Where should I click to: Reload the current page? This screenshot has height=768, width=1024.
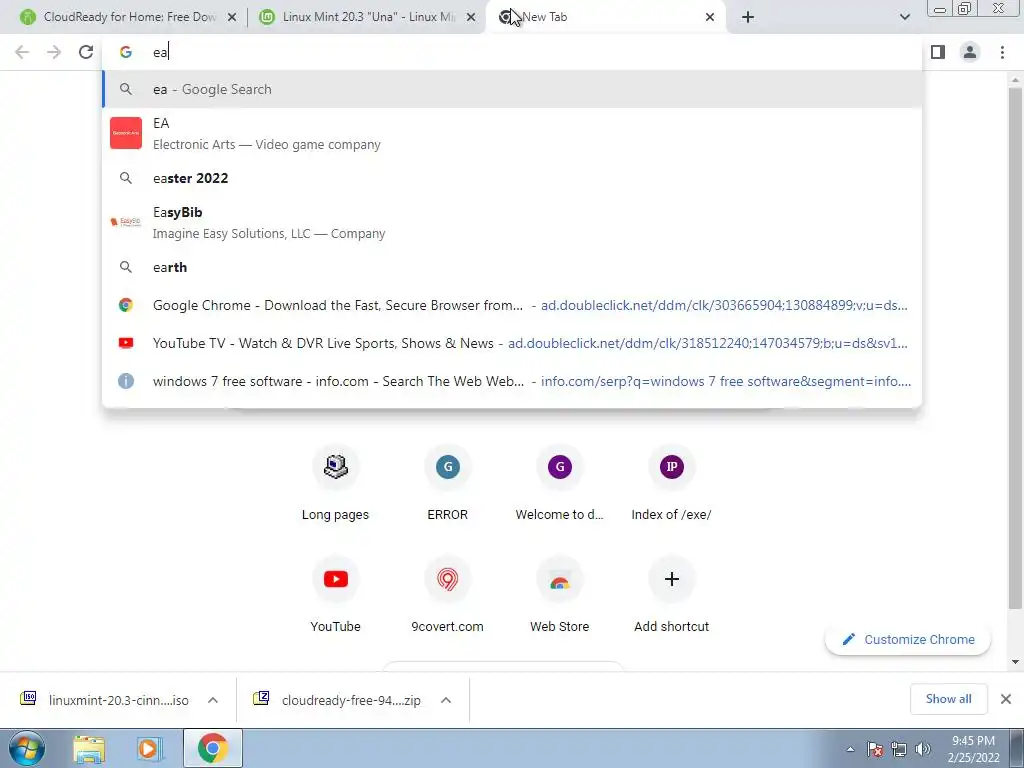click(x=86, y=52)
